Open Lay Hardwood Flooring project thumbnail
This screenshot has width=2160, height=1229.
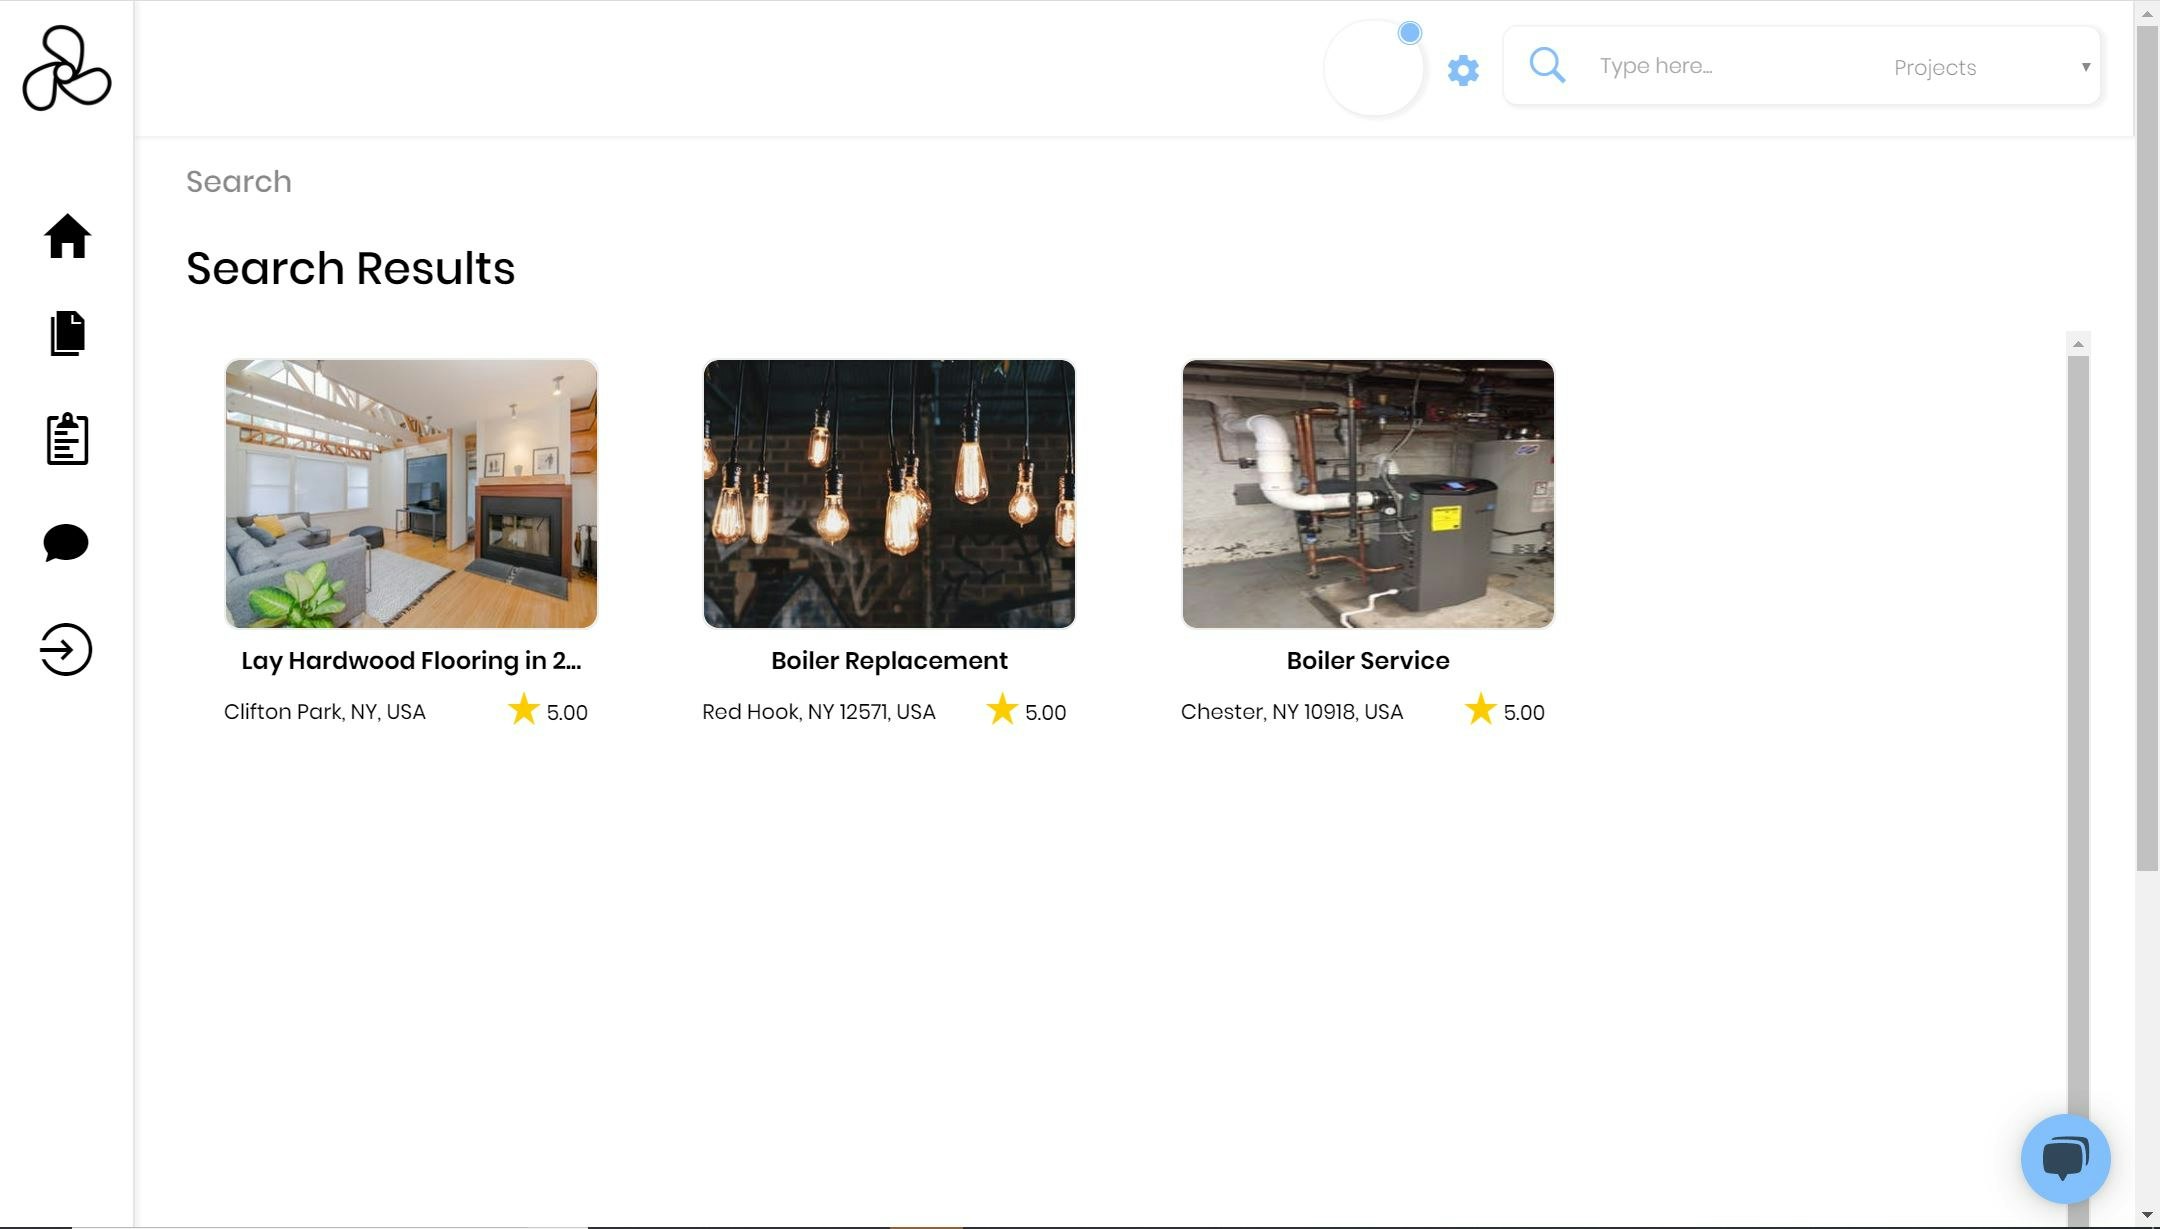click(411, 494)
